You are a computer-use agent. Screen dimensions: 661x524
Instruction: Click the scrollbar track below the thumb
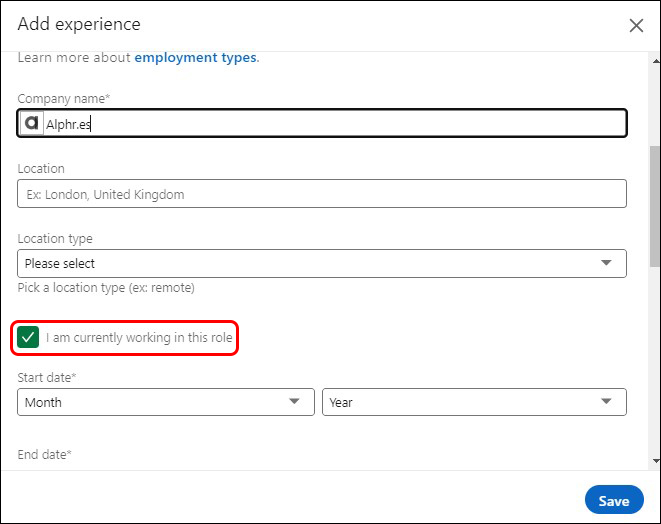point(655,360)
